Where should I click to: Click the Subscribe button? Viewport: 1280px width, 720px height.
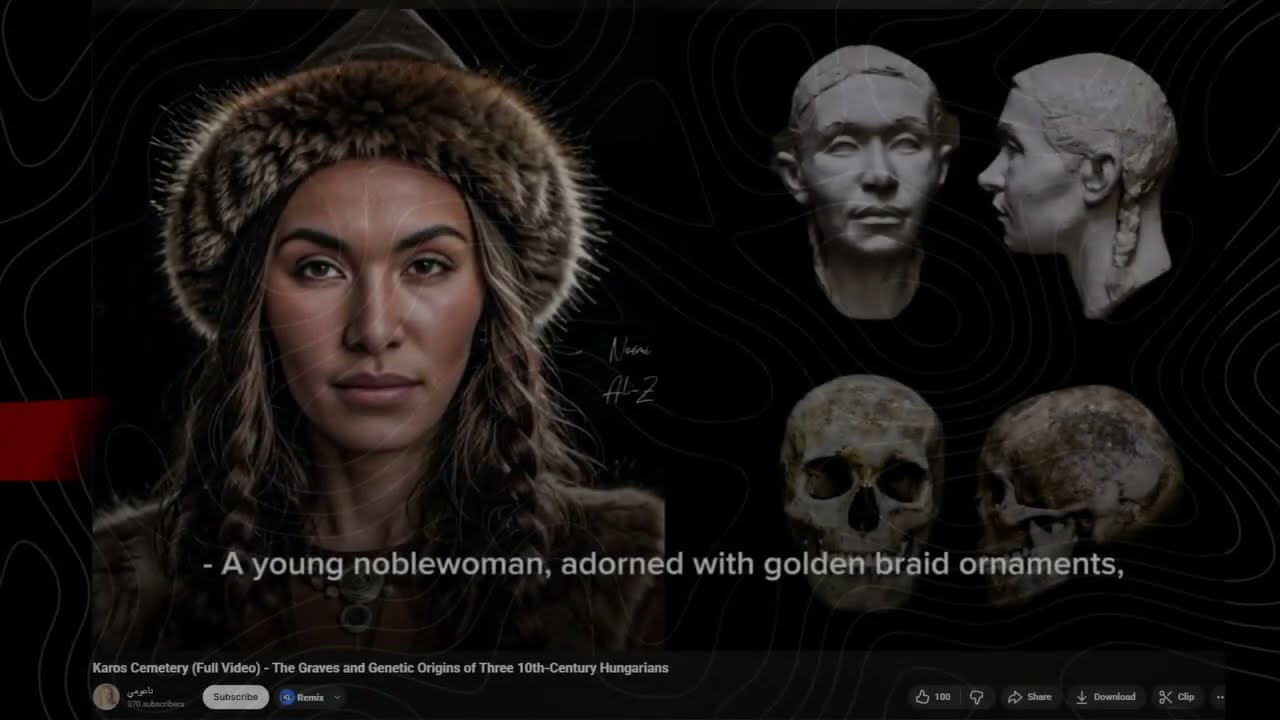coord(235,697)
